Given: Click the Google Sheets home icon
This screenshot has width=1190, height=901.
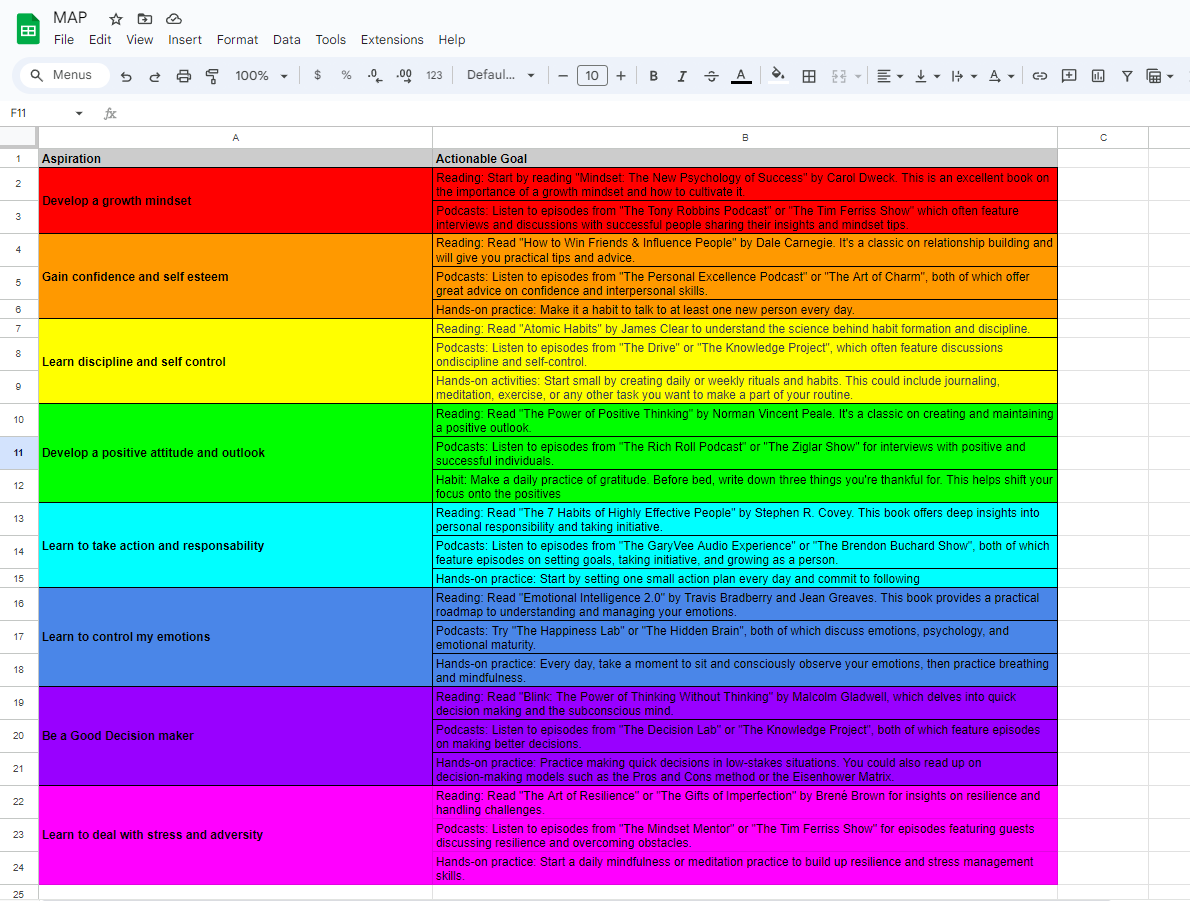Looking at the screenshot, I should (28, 30).
